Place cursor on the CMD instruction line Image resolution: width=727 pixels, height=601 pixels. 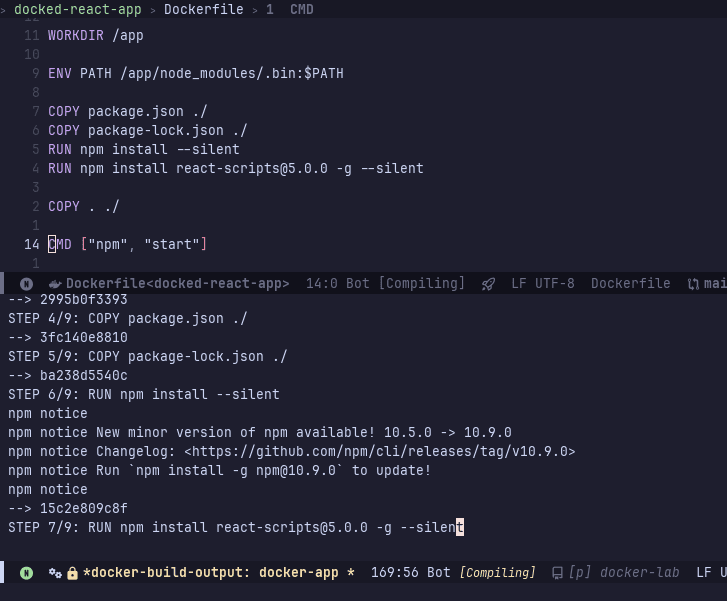tap(127, 244)
